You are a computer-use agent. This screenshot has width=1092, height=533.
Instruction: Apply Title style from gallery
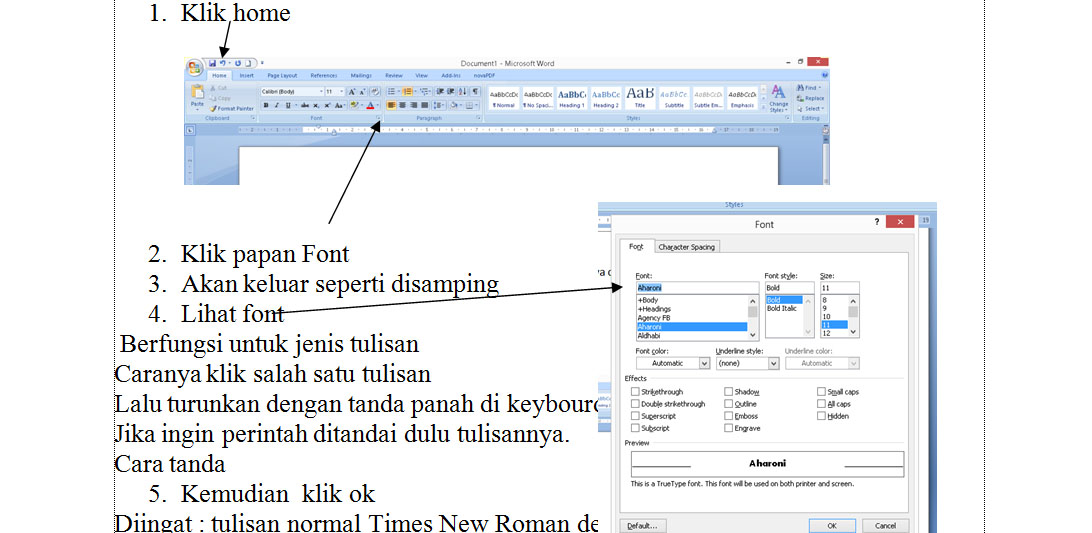(640, 98)
